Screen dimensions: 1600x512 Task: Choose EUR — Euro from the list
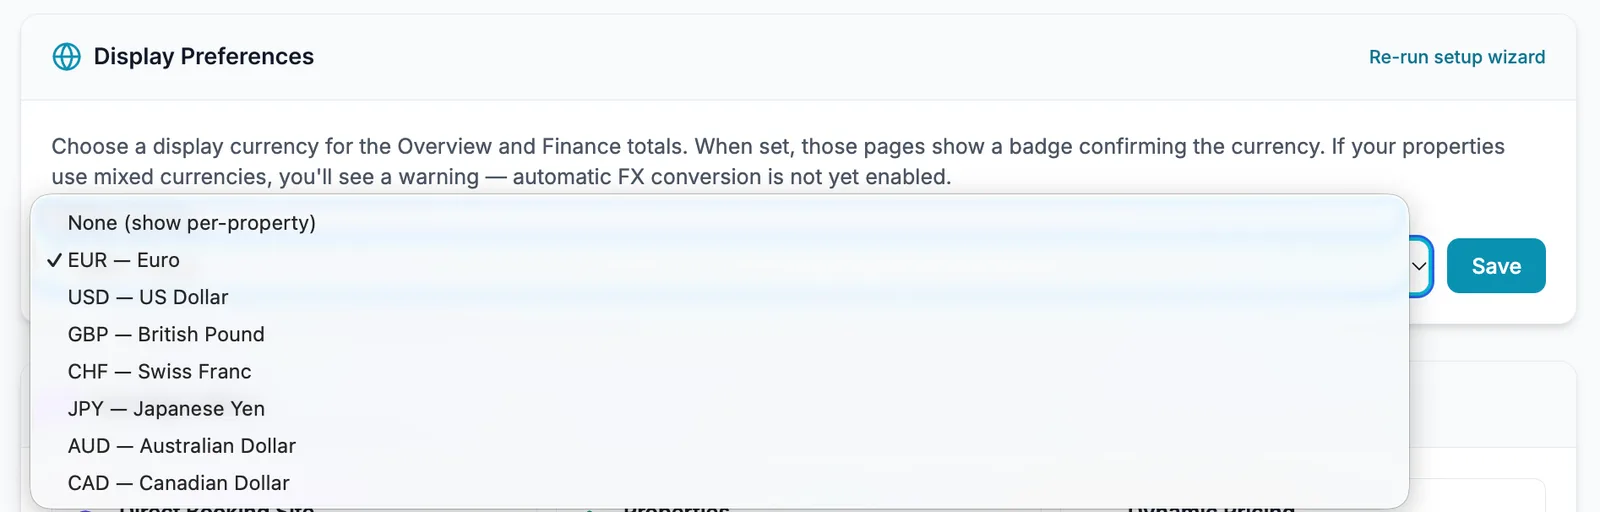pyautogui.click(x=719, y=260)
